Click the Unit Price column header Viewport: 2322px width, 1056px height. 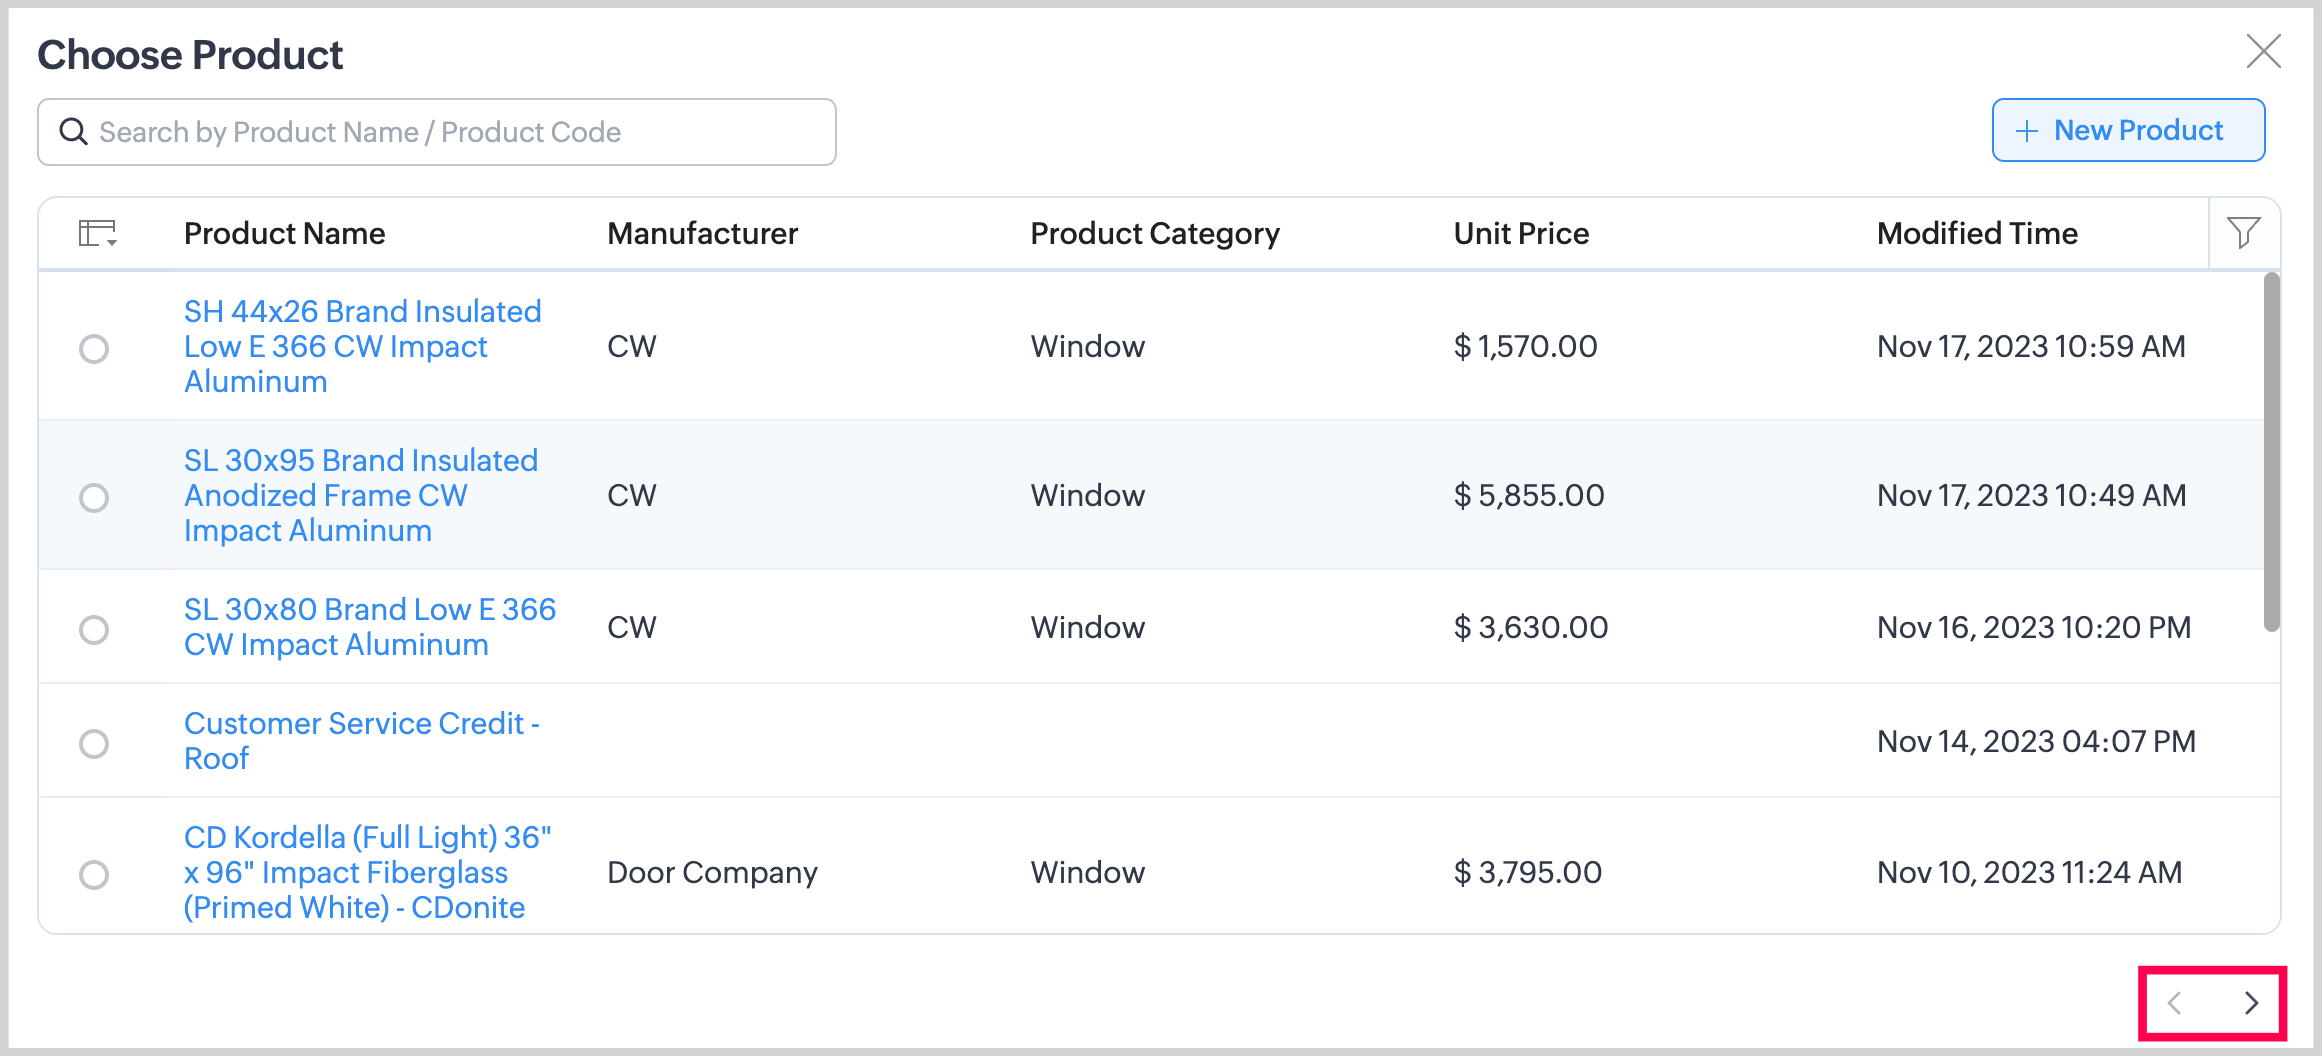click(x=1520, y=233)
